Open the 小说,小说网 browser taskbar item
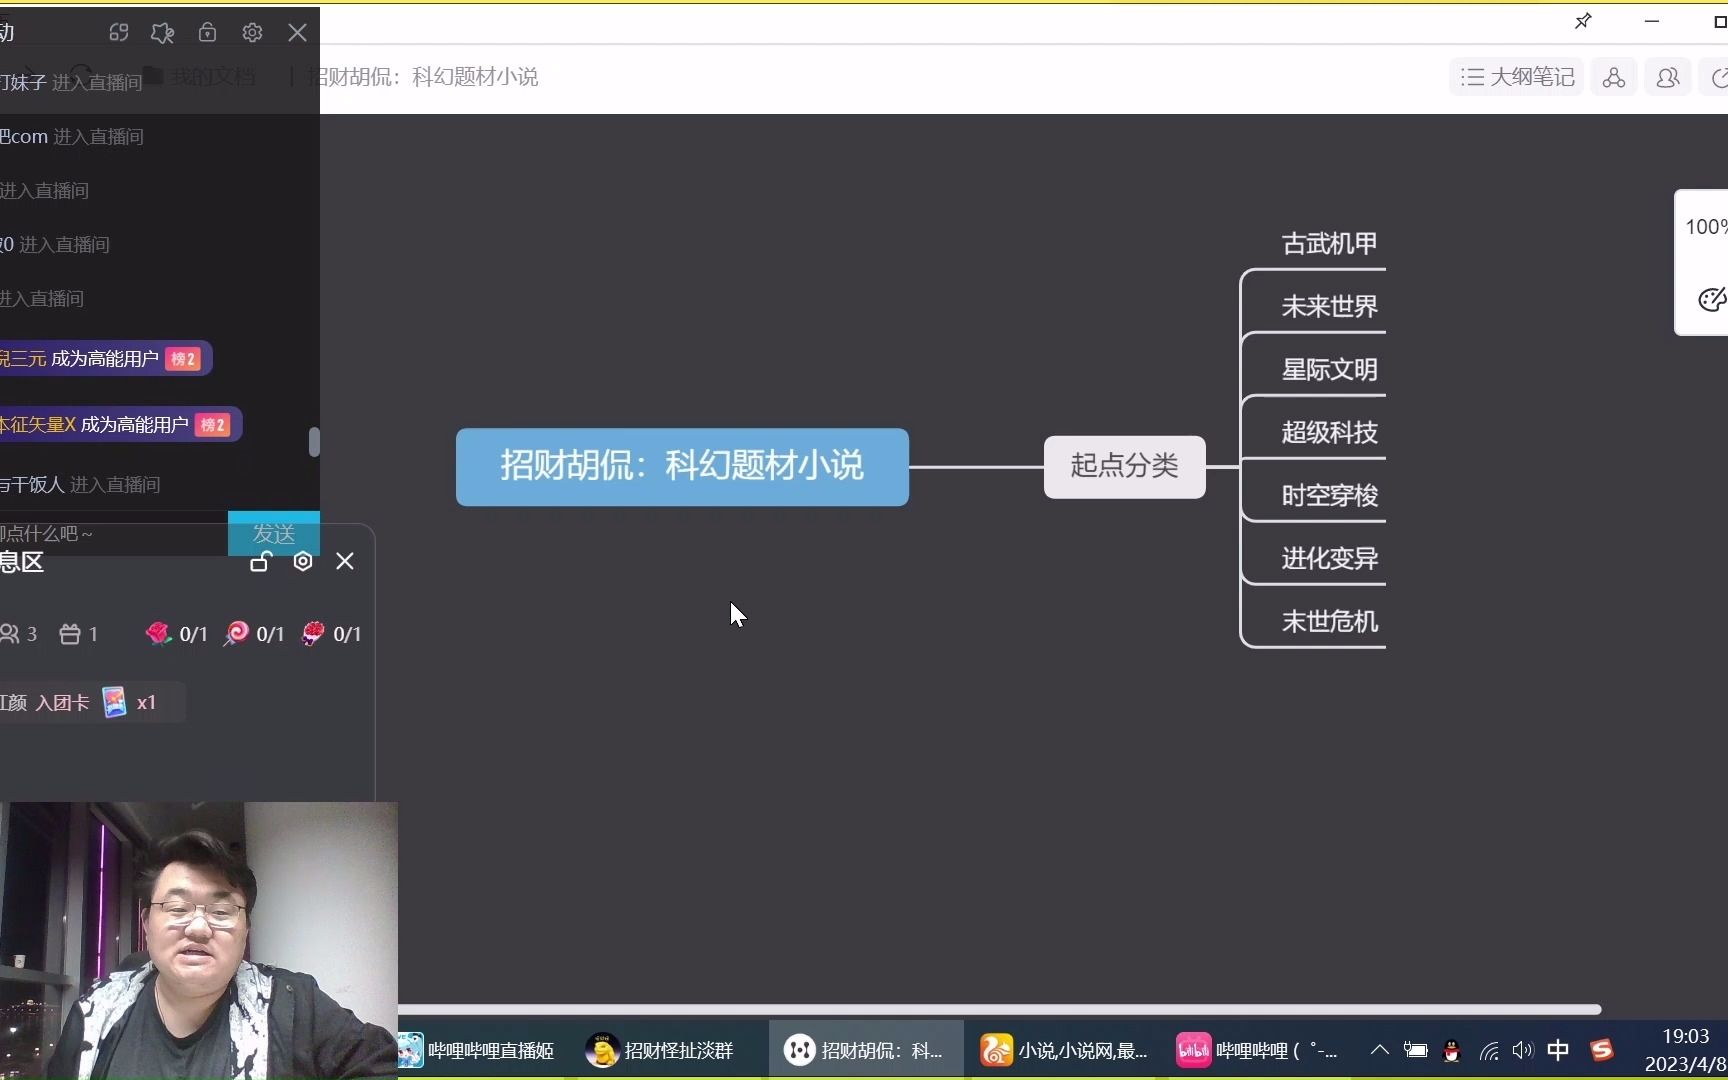The image size is (1728, 1080). [x=1064, y=1050]
